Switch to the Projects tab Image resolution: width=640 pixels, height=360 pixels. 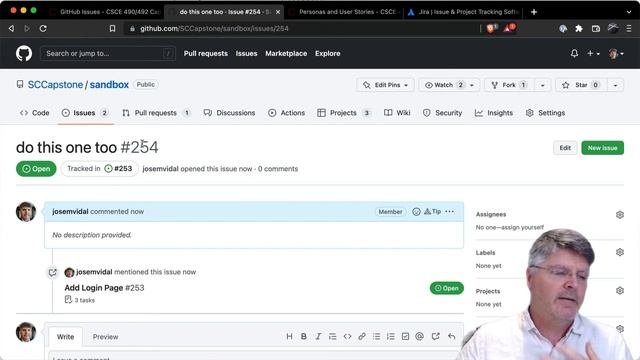(x=344, y=113)
